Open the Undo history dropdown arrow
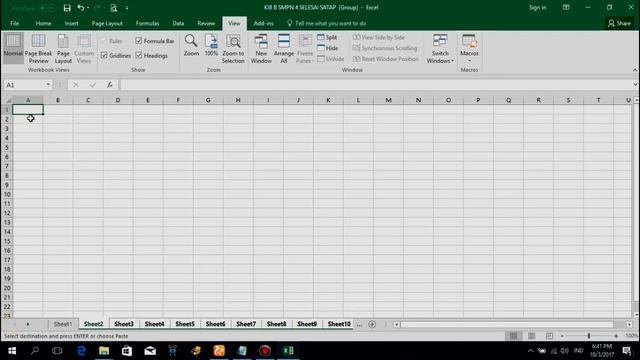The height and width of the screenshot is (360, 640). pyautogui.click(x=88, y=8)
